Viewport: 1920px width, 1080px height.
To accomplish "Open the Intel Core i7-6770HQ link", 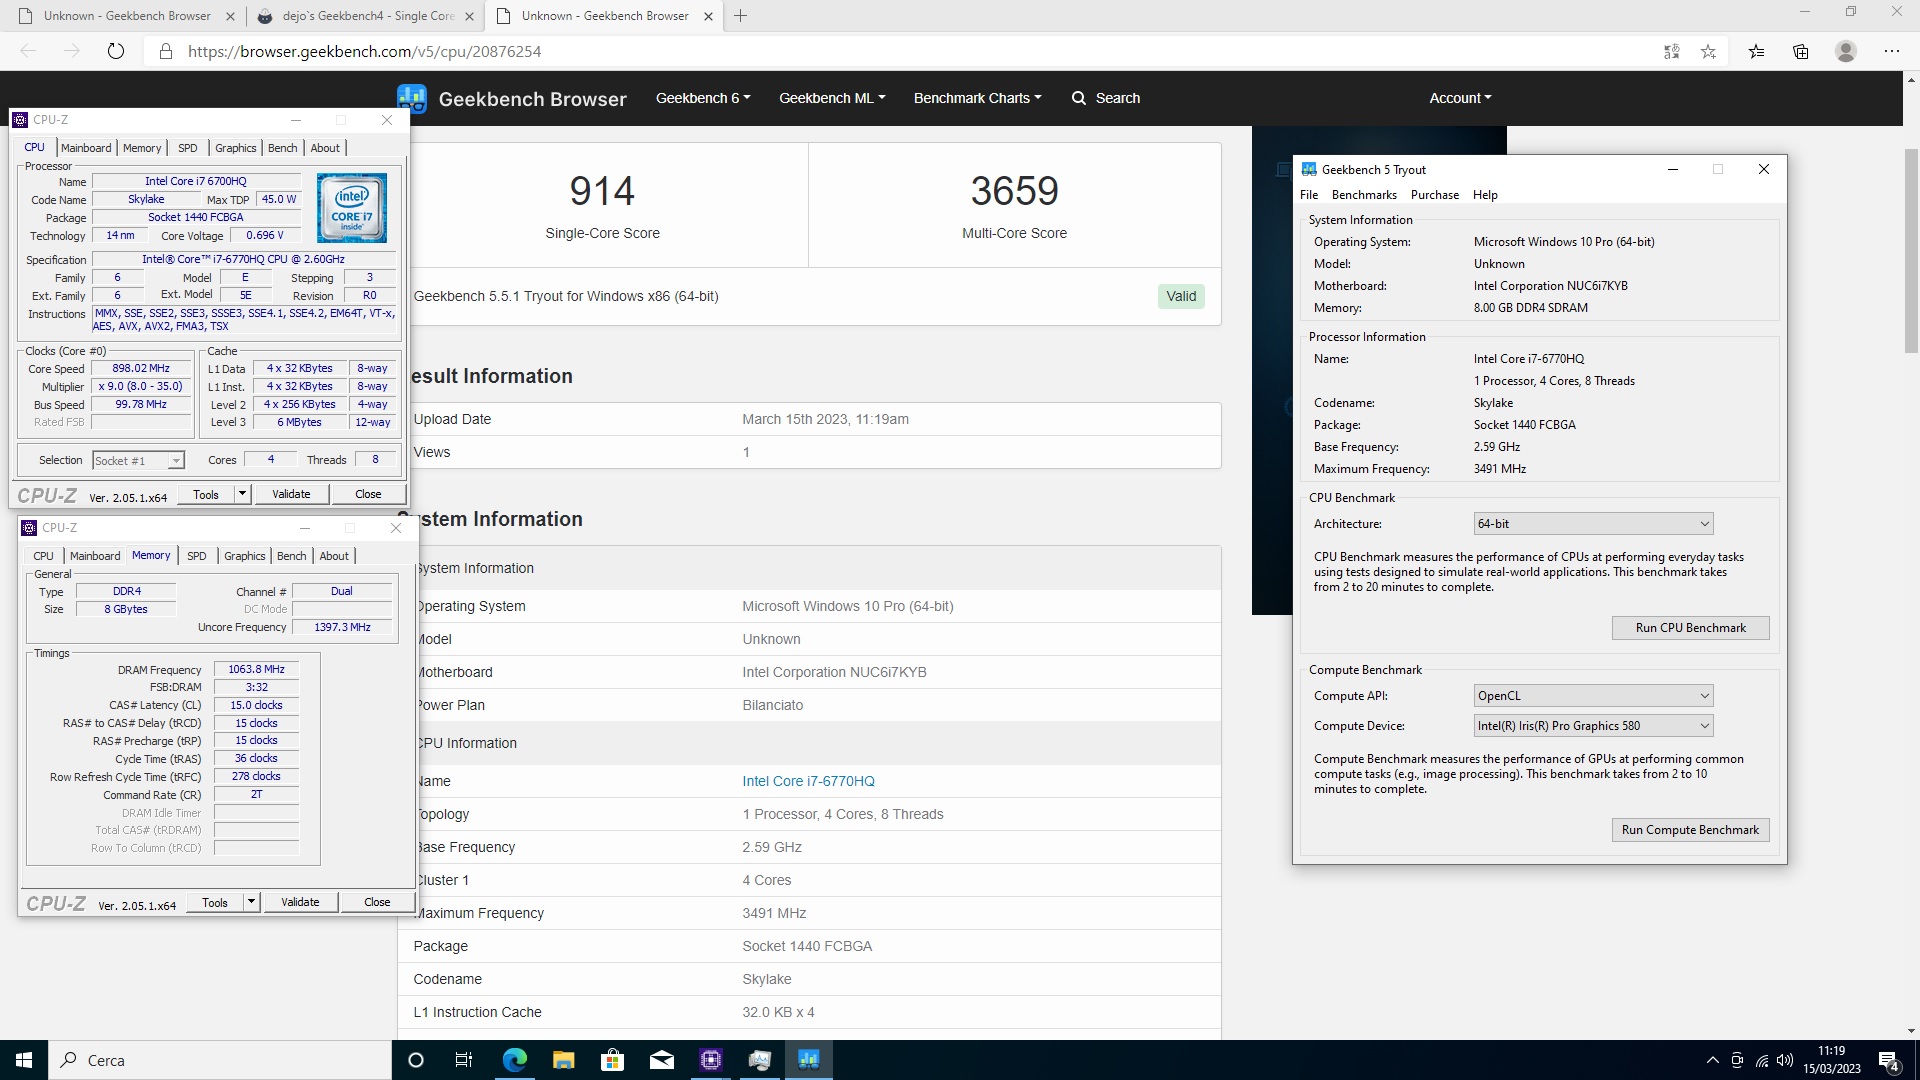I will [x=808, y=781].
